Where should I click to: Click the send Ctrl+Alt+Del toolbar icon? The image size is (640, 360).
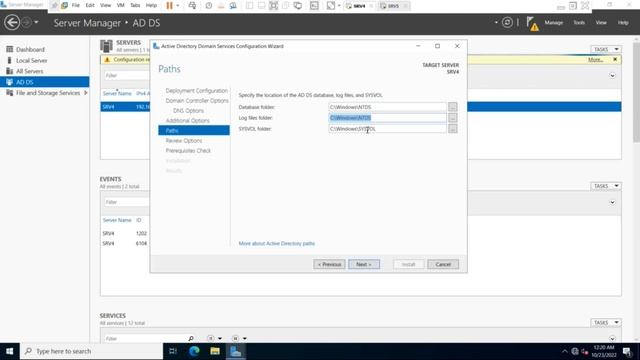click(x=192, y=6)
